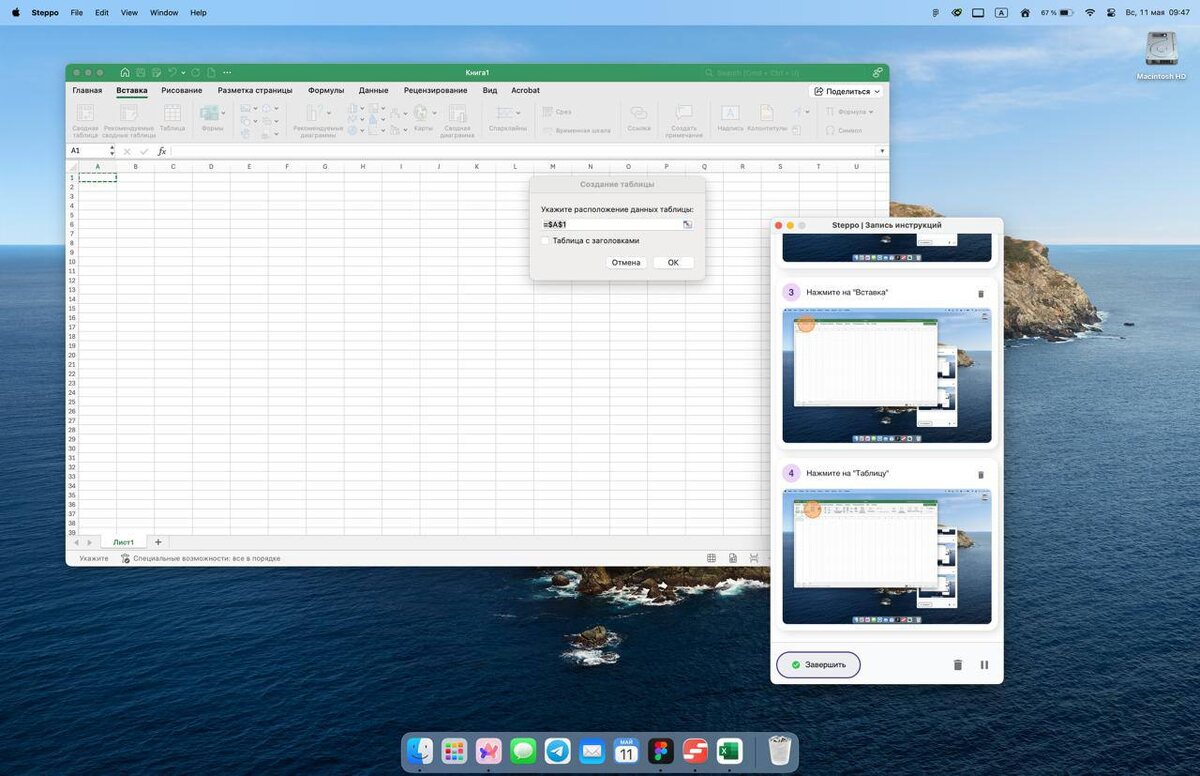Click the range selector icon in dialog
1200x776 pixels.
click(x=687, y=224)
